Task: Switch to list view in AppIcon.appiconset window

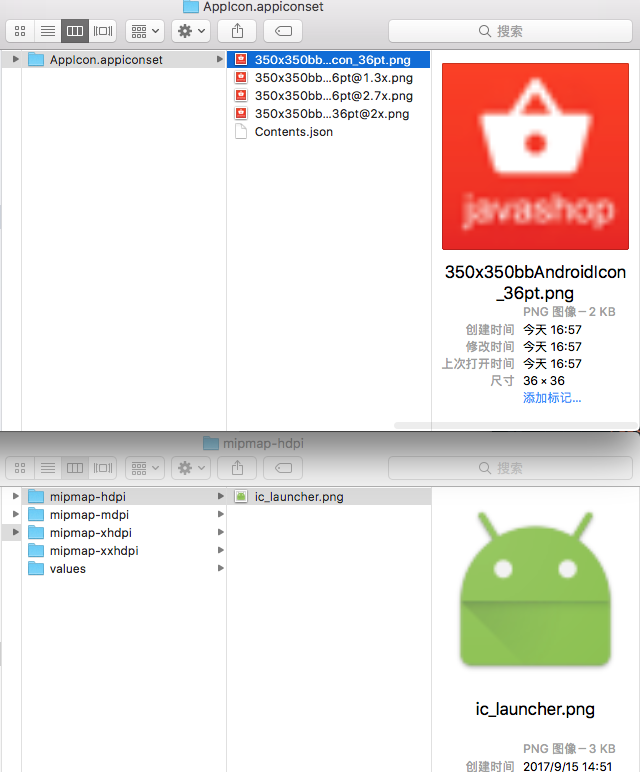Action: coord(48,31)
